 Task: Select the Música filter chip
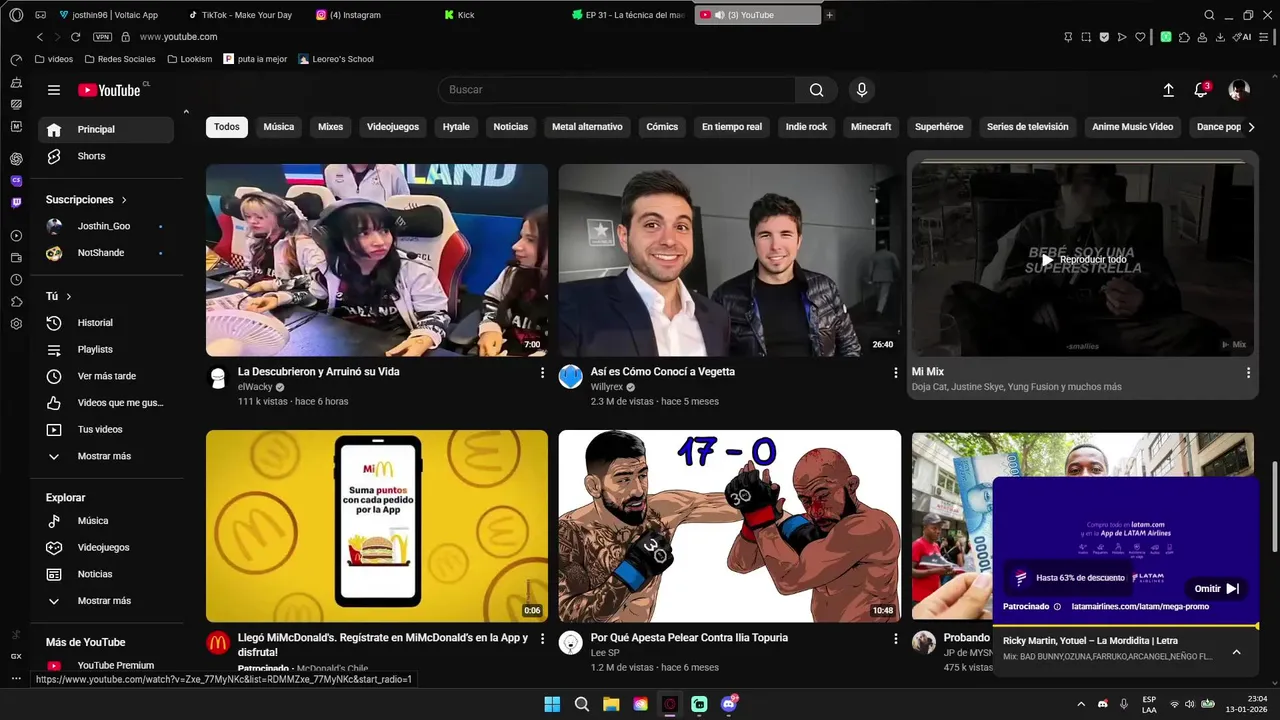[278, 127]
